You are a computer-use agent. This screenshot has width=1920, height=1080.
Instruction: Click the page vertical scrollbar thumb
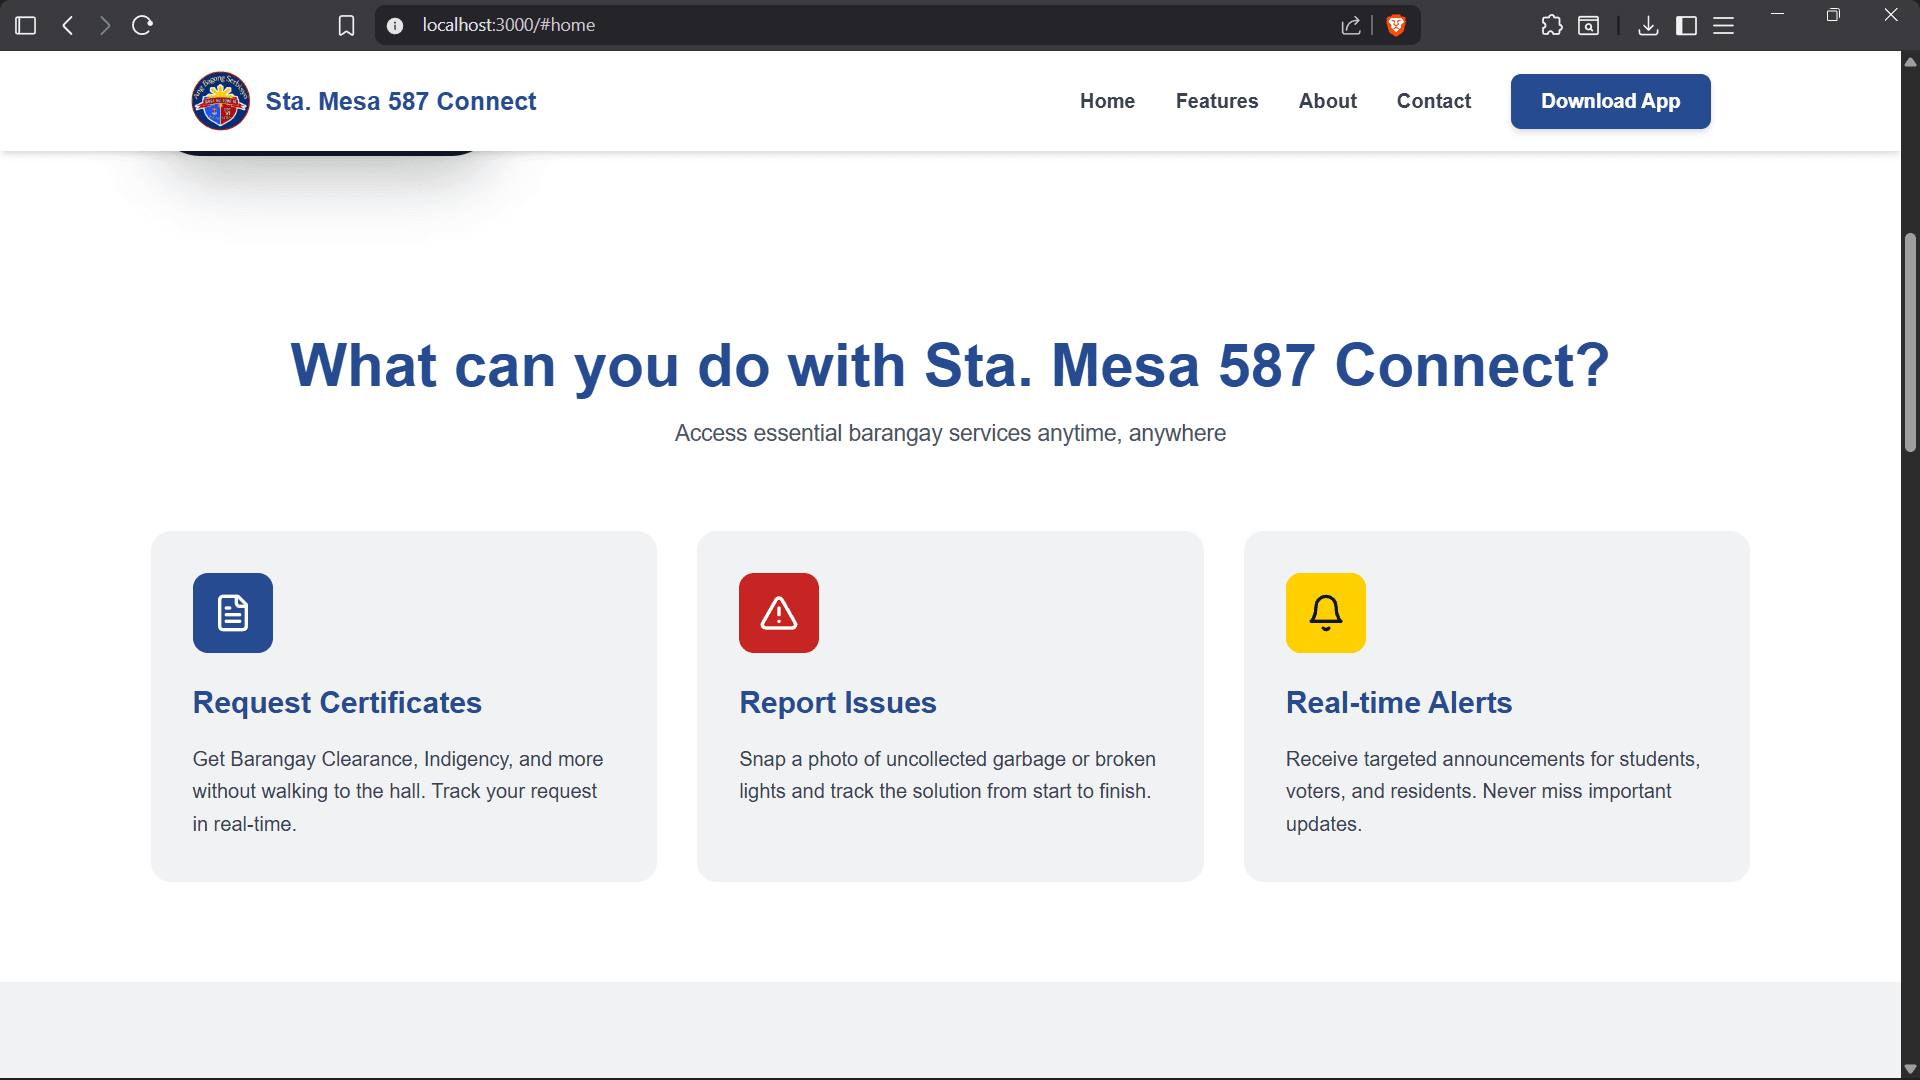tap(1910, 341)
